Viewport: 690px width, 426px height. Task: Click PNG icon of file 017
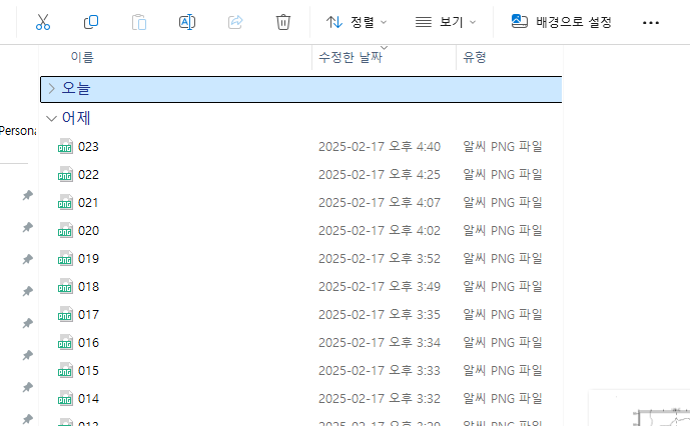66,315
